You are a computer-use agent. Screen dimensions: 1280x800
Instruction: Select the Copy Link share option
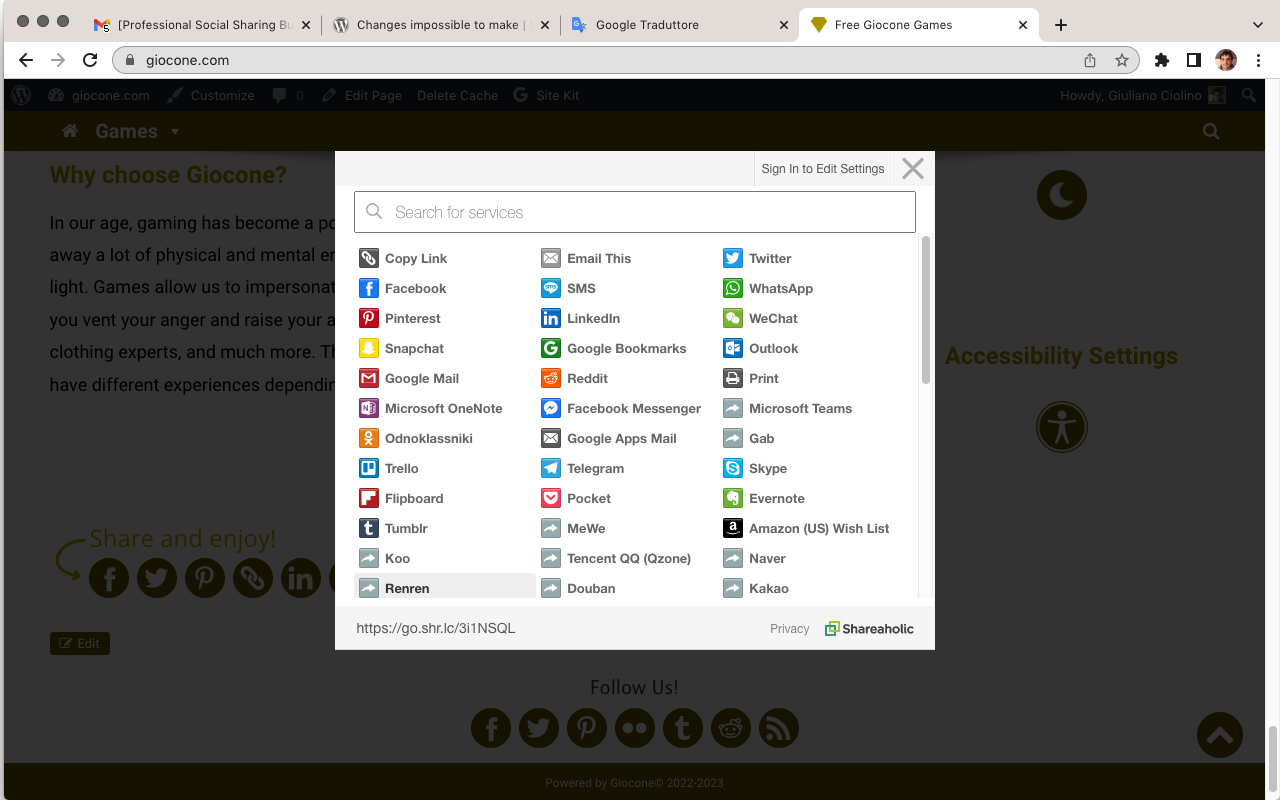tap(403, 258)
